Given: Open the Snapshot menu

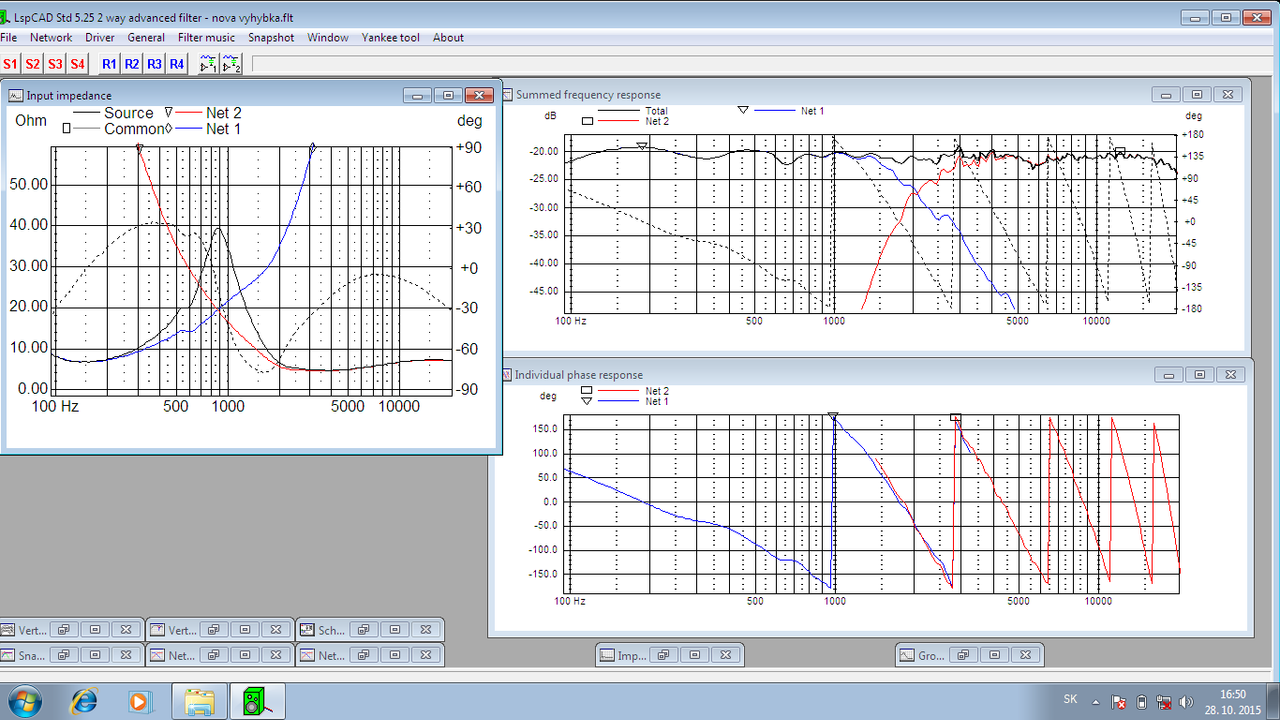Looking at the screenshot, I should pyautogui.click(x=271, y=38).
